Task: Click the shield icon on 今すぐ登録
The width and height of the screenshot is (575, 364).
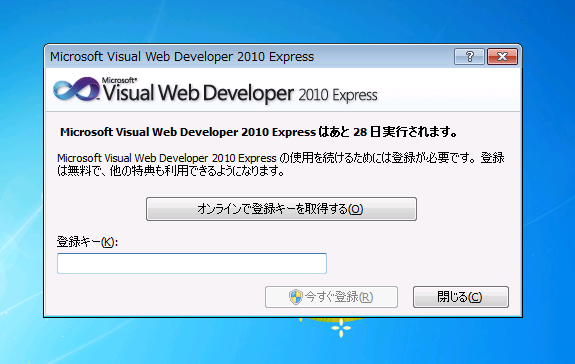Action: (x=295, y=297)
